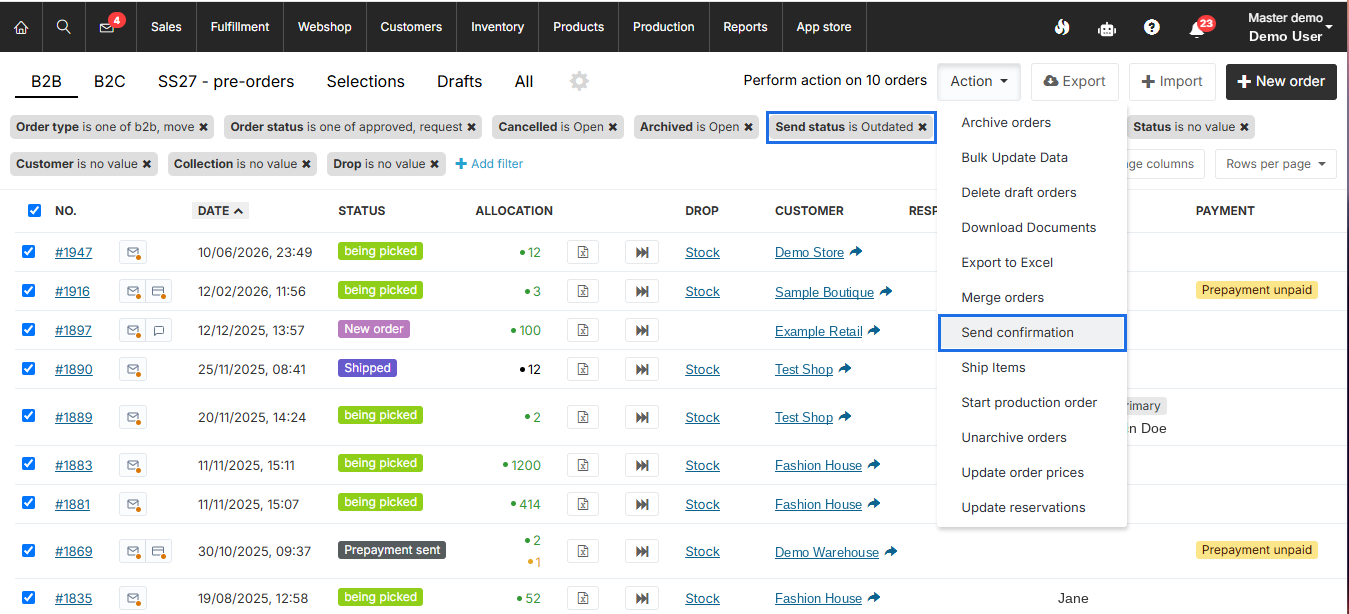Uncheck the checkbox for order #1916

click(x=29, y=291)
